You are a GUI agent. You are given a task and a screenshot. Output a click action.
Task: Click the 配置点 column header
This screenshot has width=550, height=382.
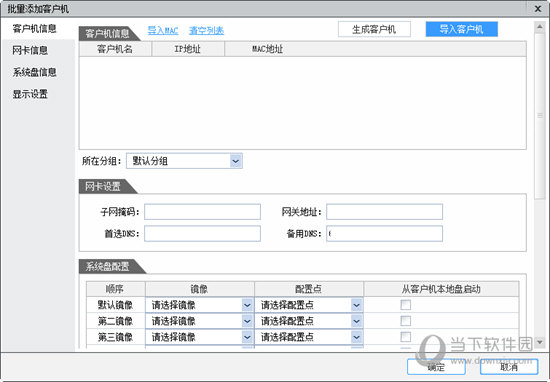click(309, 289)
